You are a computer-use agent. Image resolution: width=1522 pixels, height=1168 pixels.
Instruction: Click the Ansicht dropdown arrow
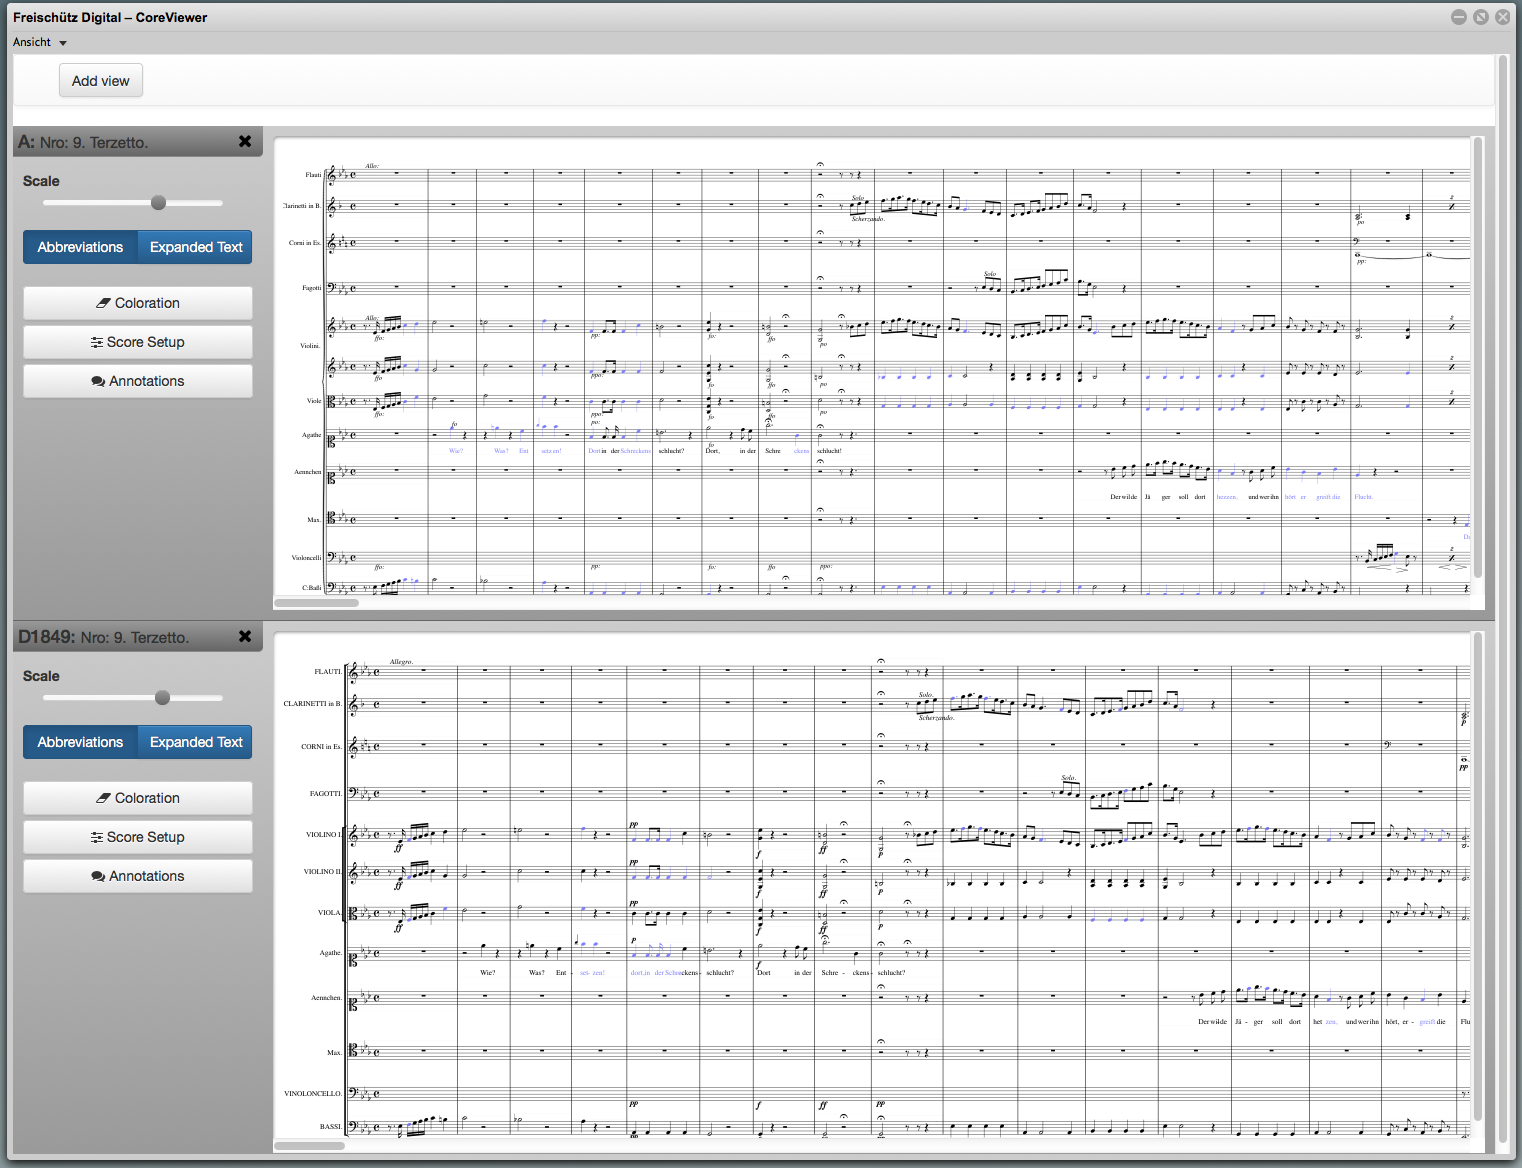[x=63, y=43]
